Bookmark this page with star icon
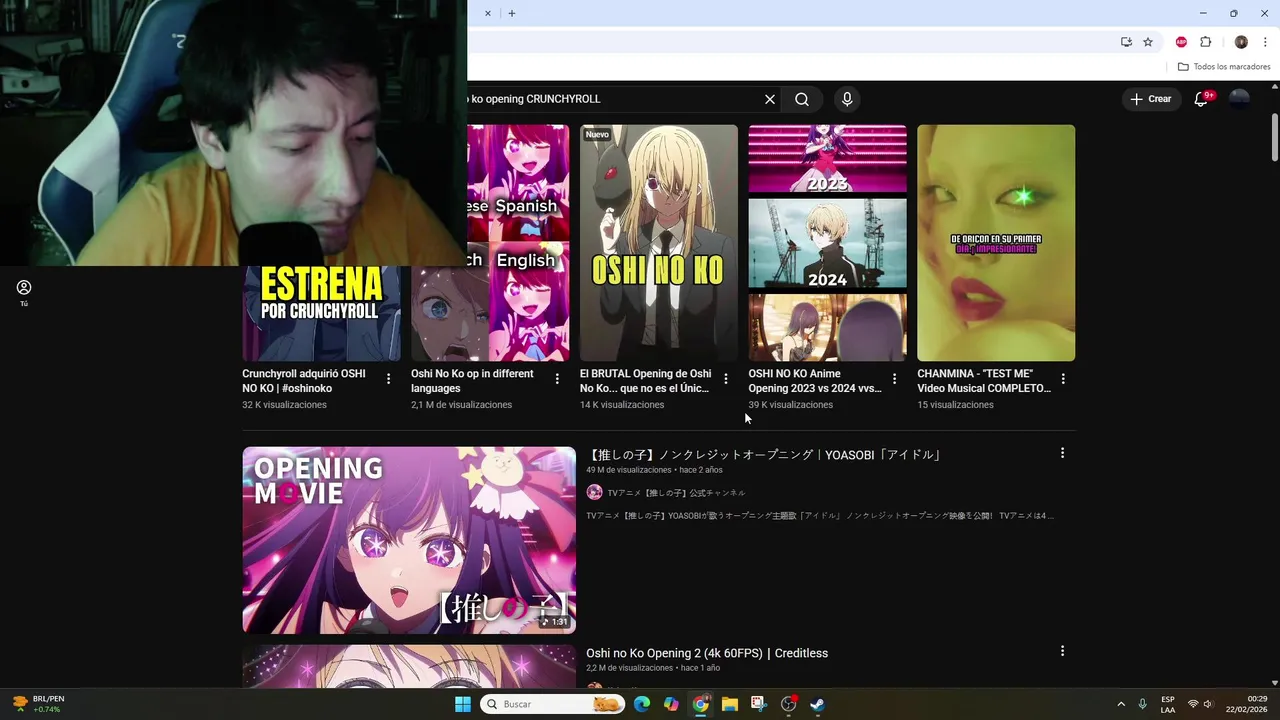The width and height of the screenshot is (1280, 720). (x=1148, y=42)
